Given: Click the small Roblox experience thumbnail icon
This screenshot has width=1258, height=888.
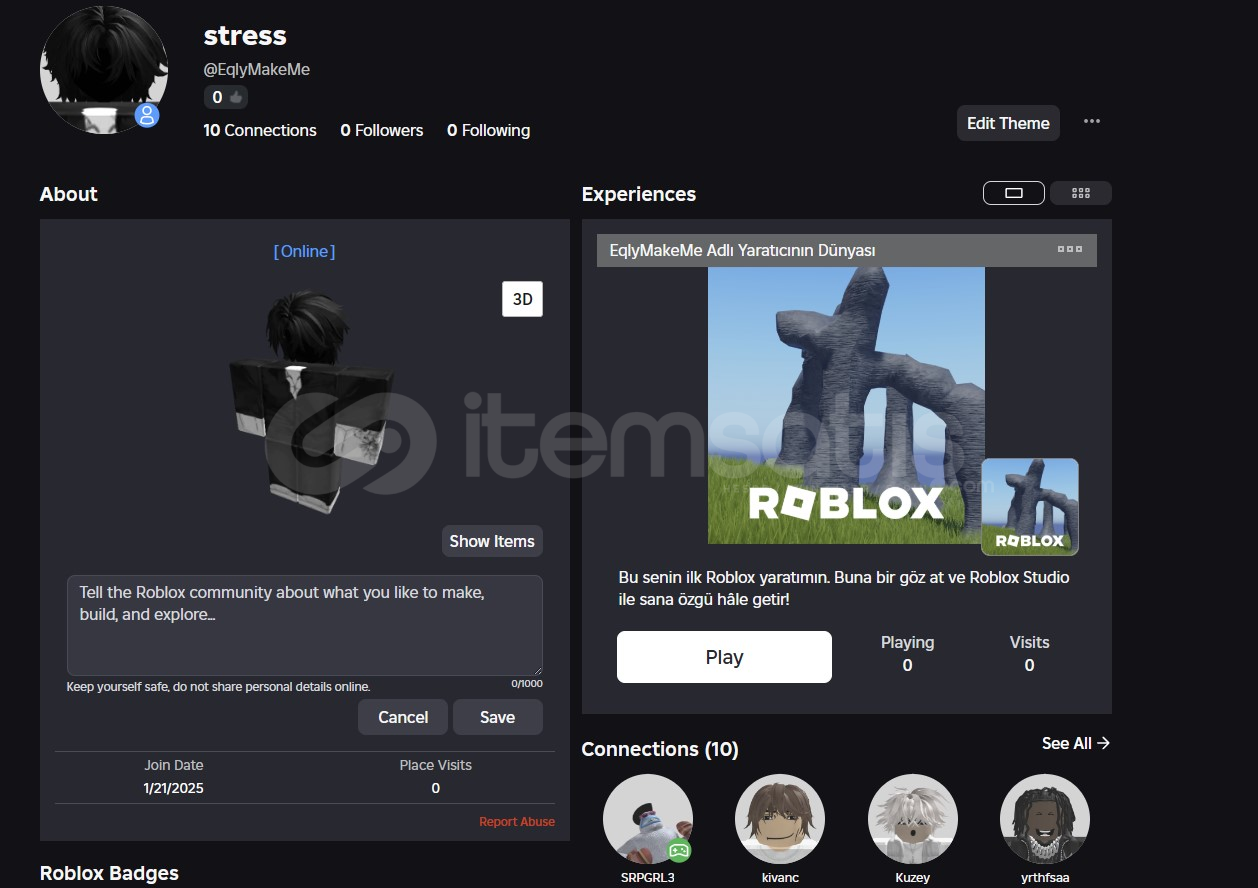Looking at the screenshot, I should click(x=1029, y=506).
